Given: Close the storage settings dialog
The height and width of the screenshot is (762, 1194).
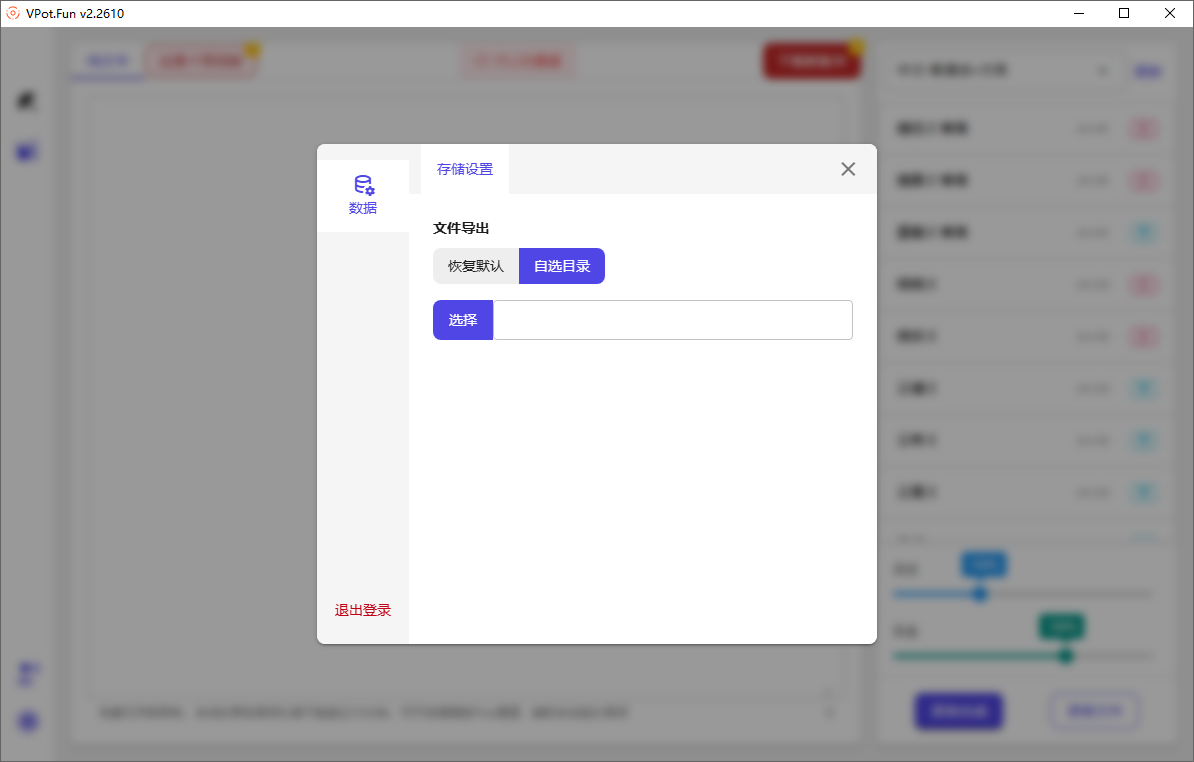Looking at the screenshot, I should 848,169.
